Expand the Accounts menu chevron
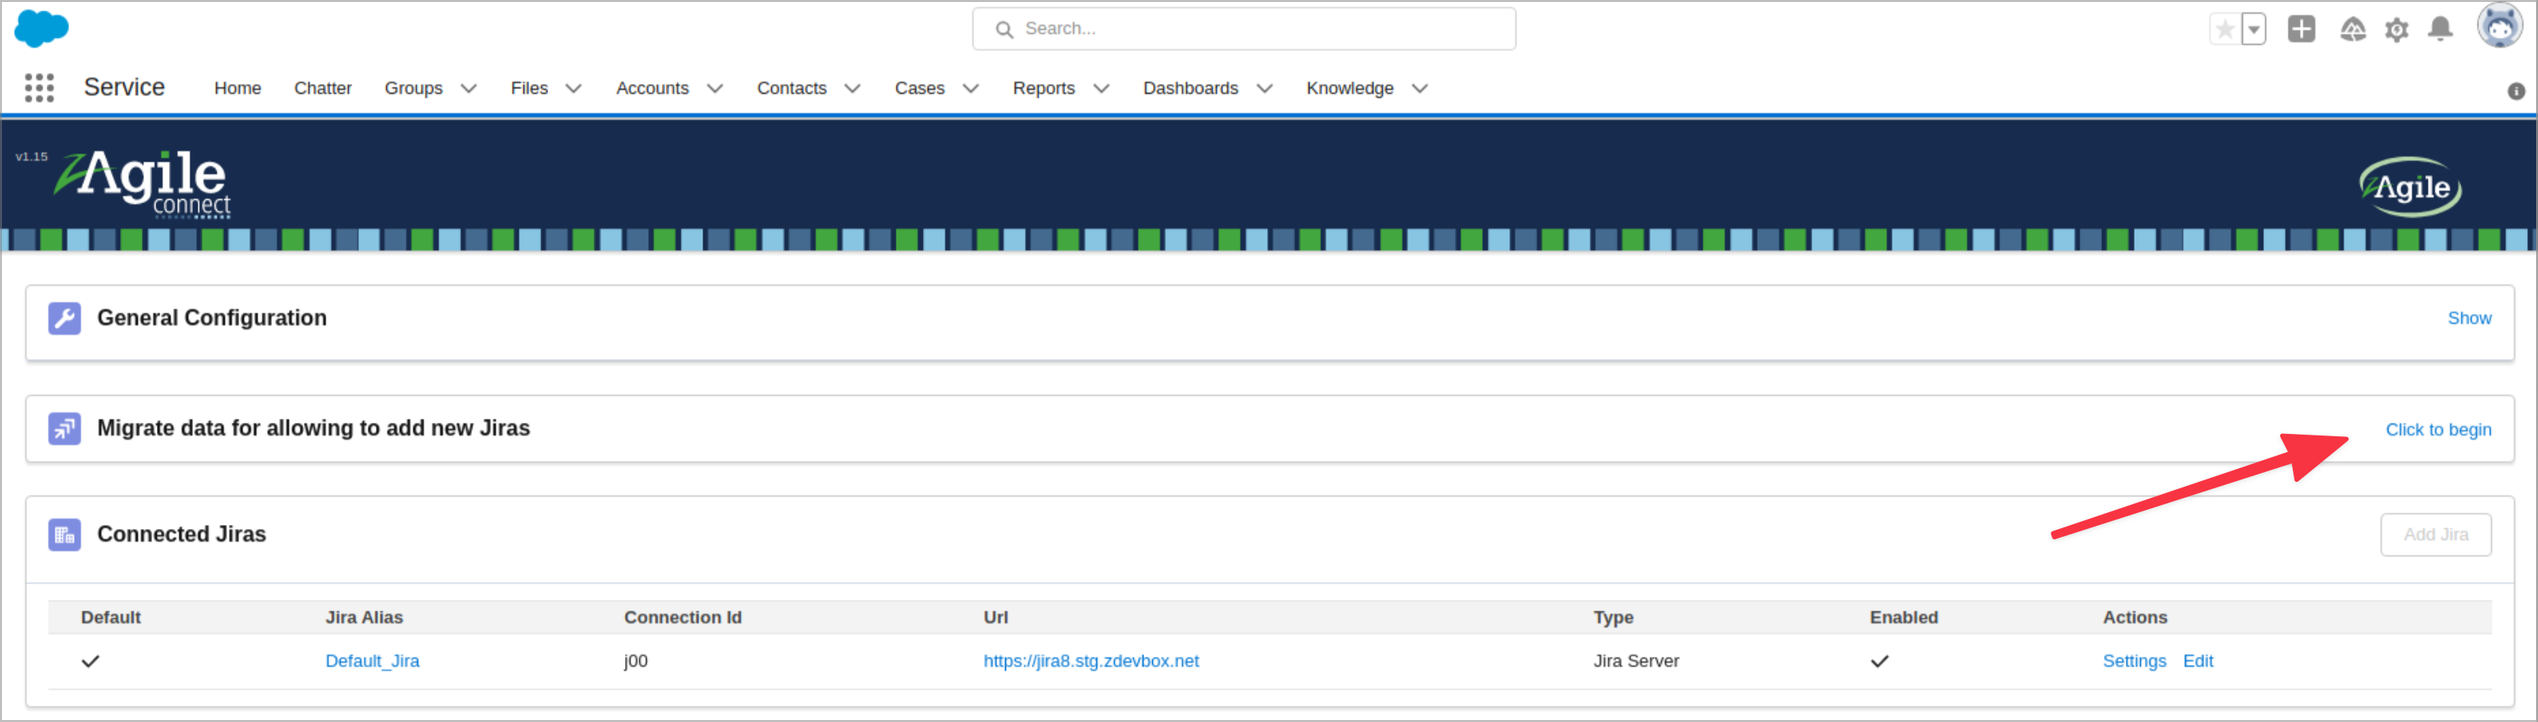 (x=715, y=88)
